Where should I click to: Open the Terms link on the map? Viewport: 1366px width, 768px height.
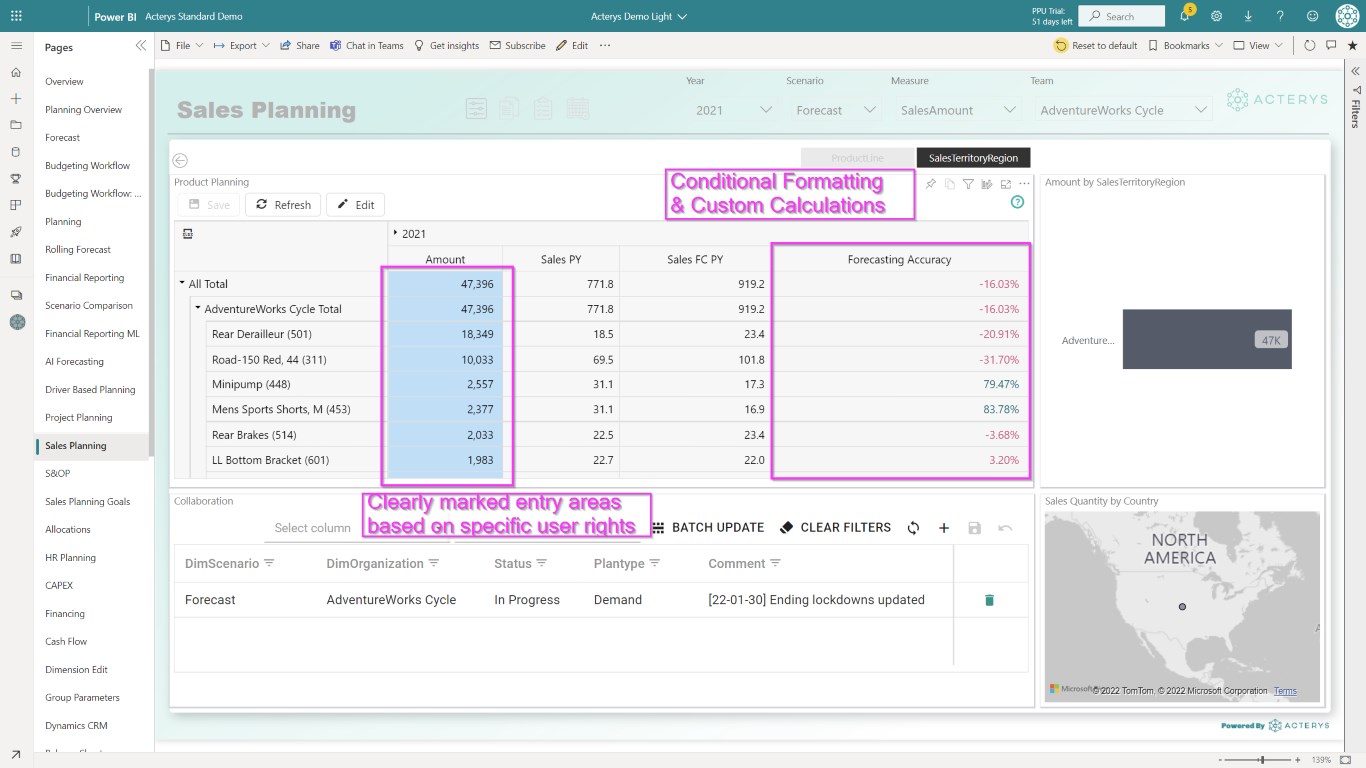tap(1285, 691)
